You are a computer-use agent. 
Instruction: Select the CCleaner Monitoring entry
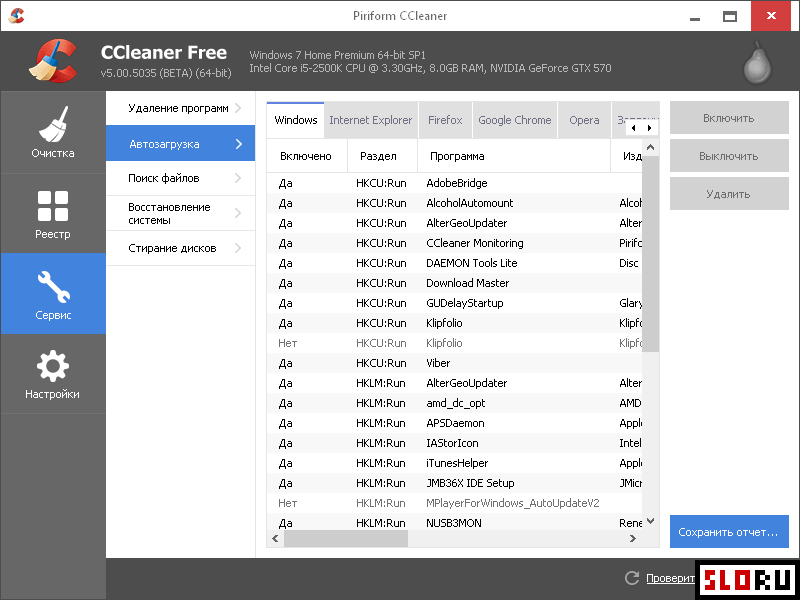pos(455,243)
